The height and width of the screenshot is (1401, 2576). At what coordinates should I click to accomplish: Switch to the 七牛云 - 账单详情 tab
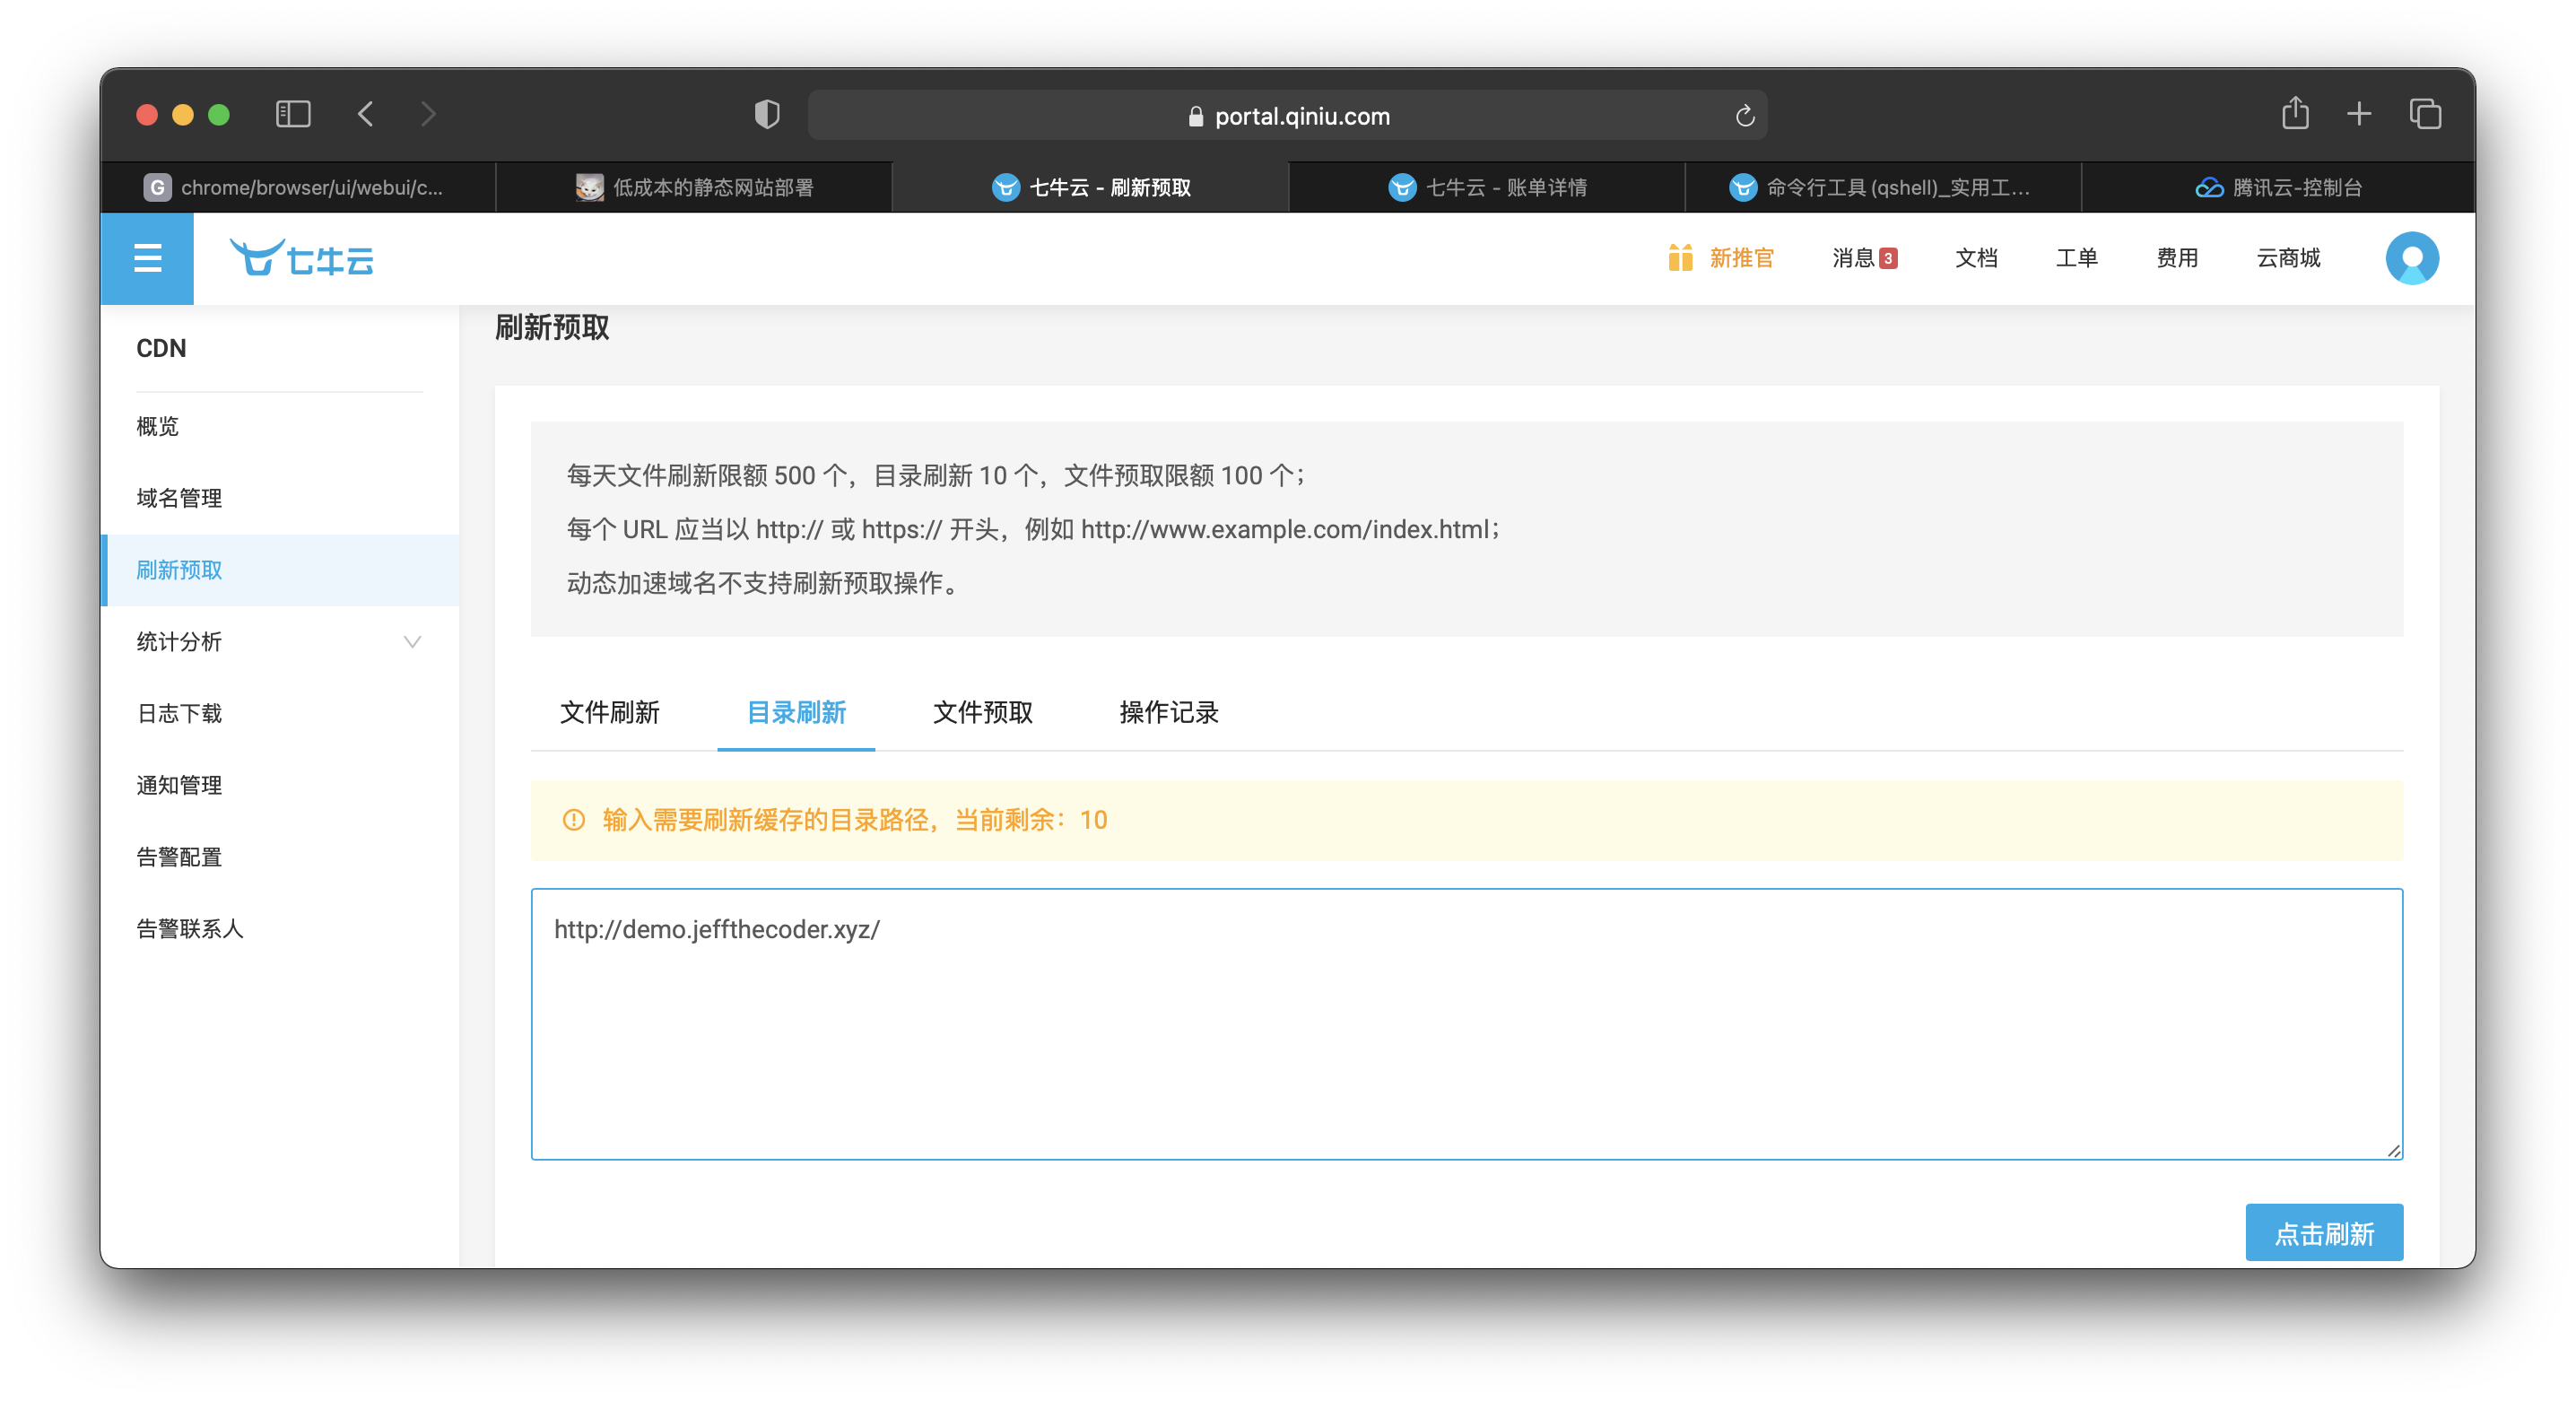tap(1488, 187)
